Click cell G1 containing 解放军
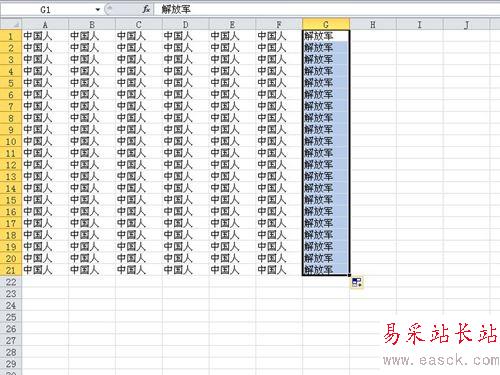Viewport: 500px width, 375px height. (x=326, y=36)
